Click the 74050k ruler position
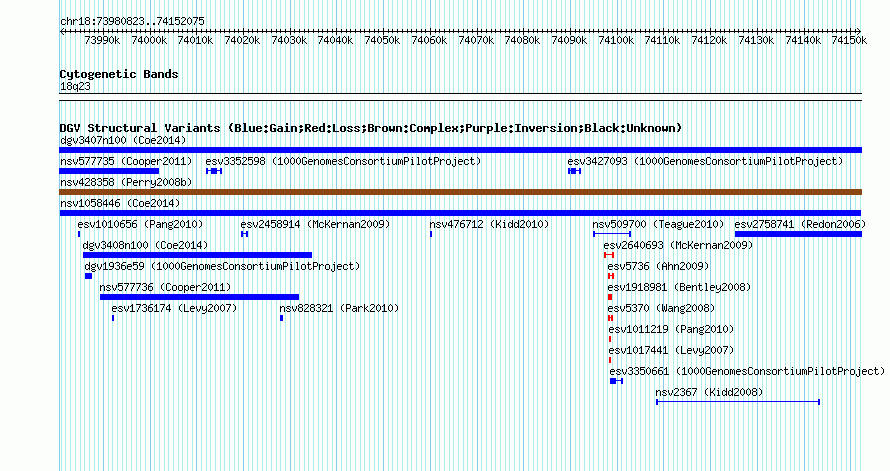This screenshot has height=471, width=890. pyautogui.click(x=382, y=40)
